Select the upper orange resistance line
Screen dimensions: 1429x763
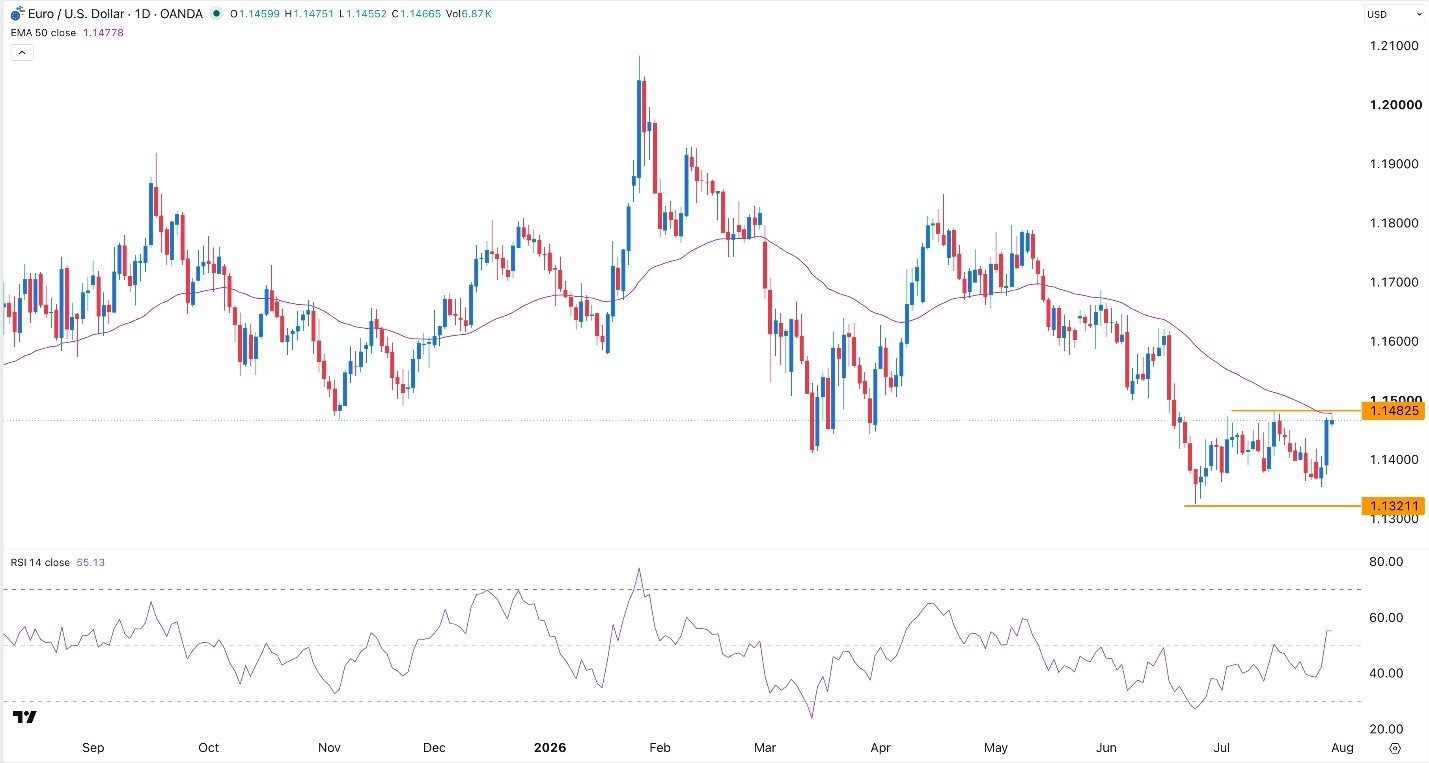coord(1296,411)
